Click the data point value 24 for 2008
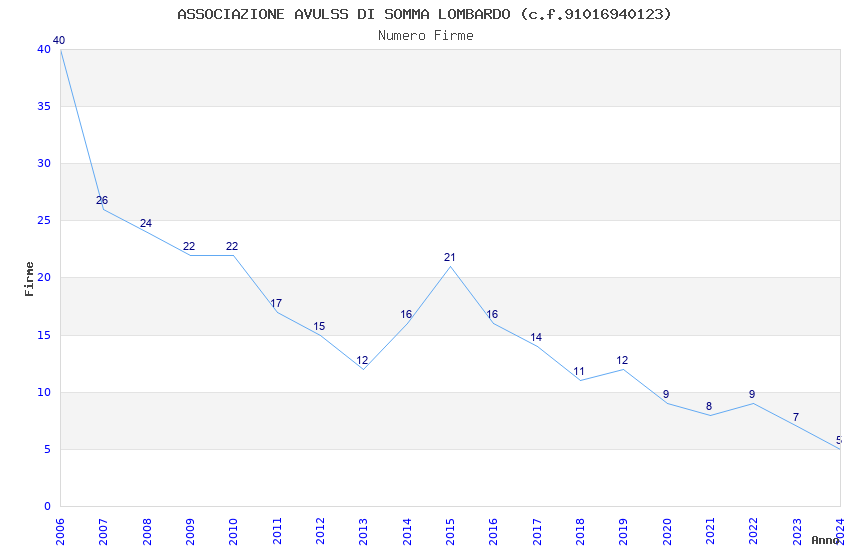 [x=146, y=223]
